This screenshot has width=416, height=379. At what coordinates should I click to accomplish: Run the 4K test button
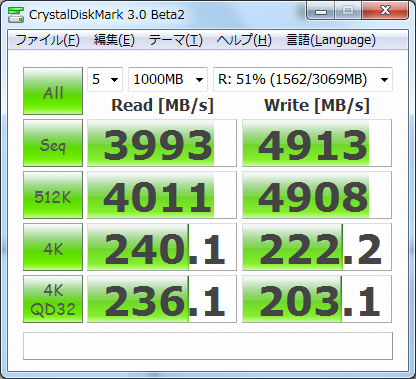tap(53, 247)
